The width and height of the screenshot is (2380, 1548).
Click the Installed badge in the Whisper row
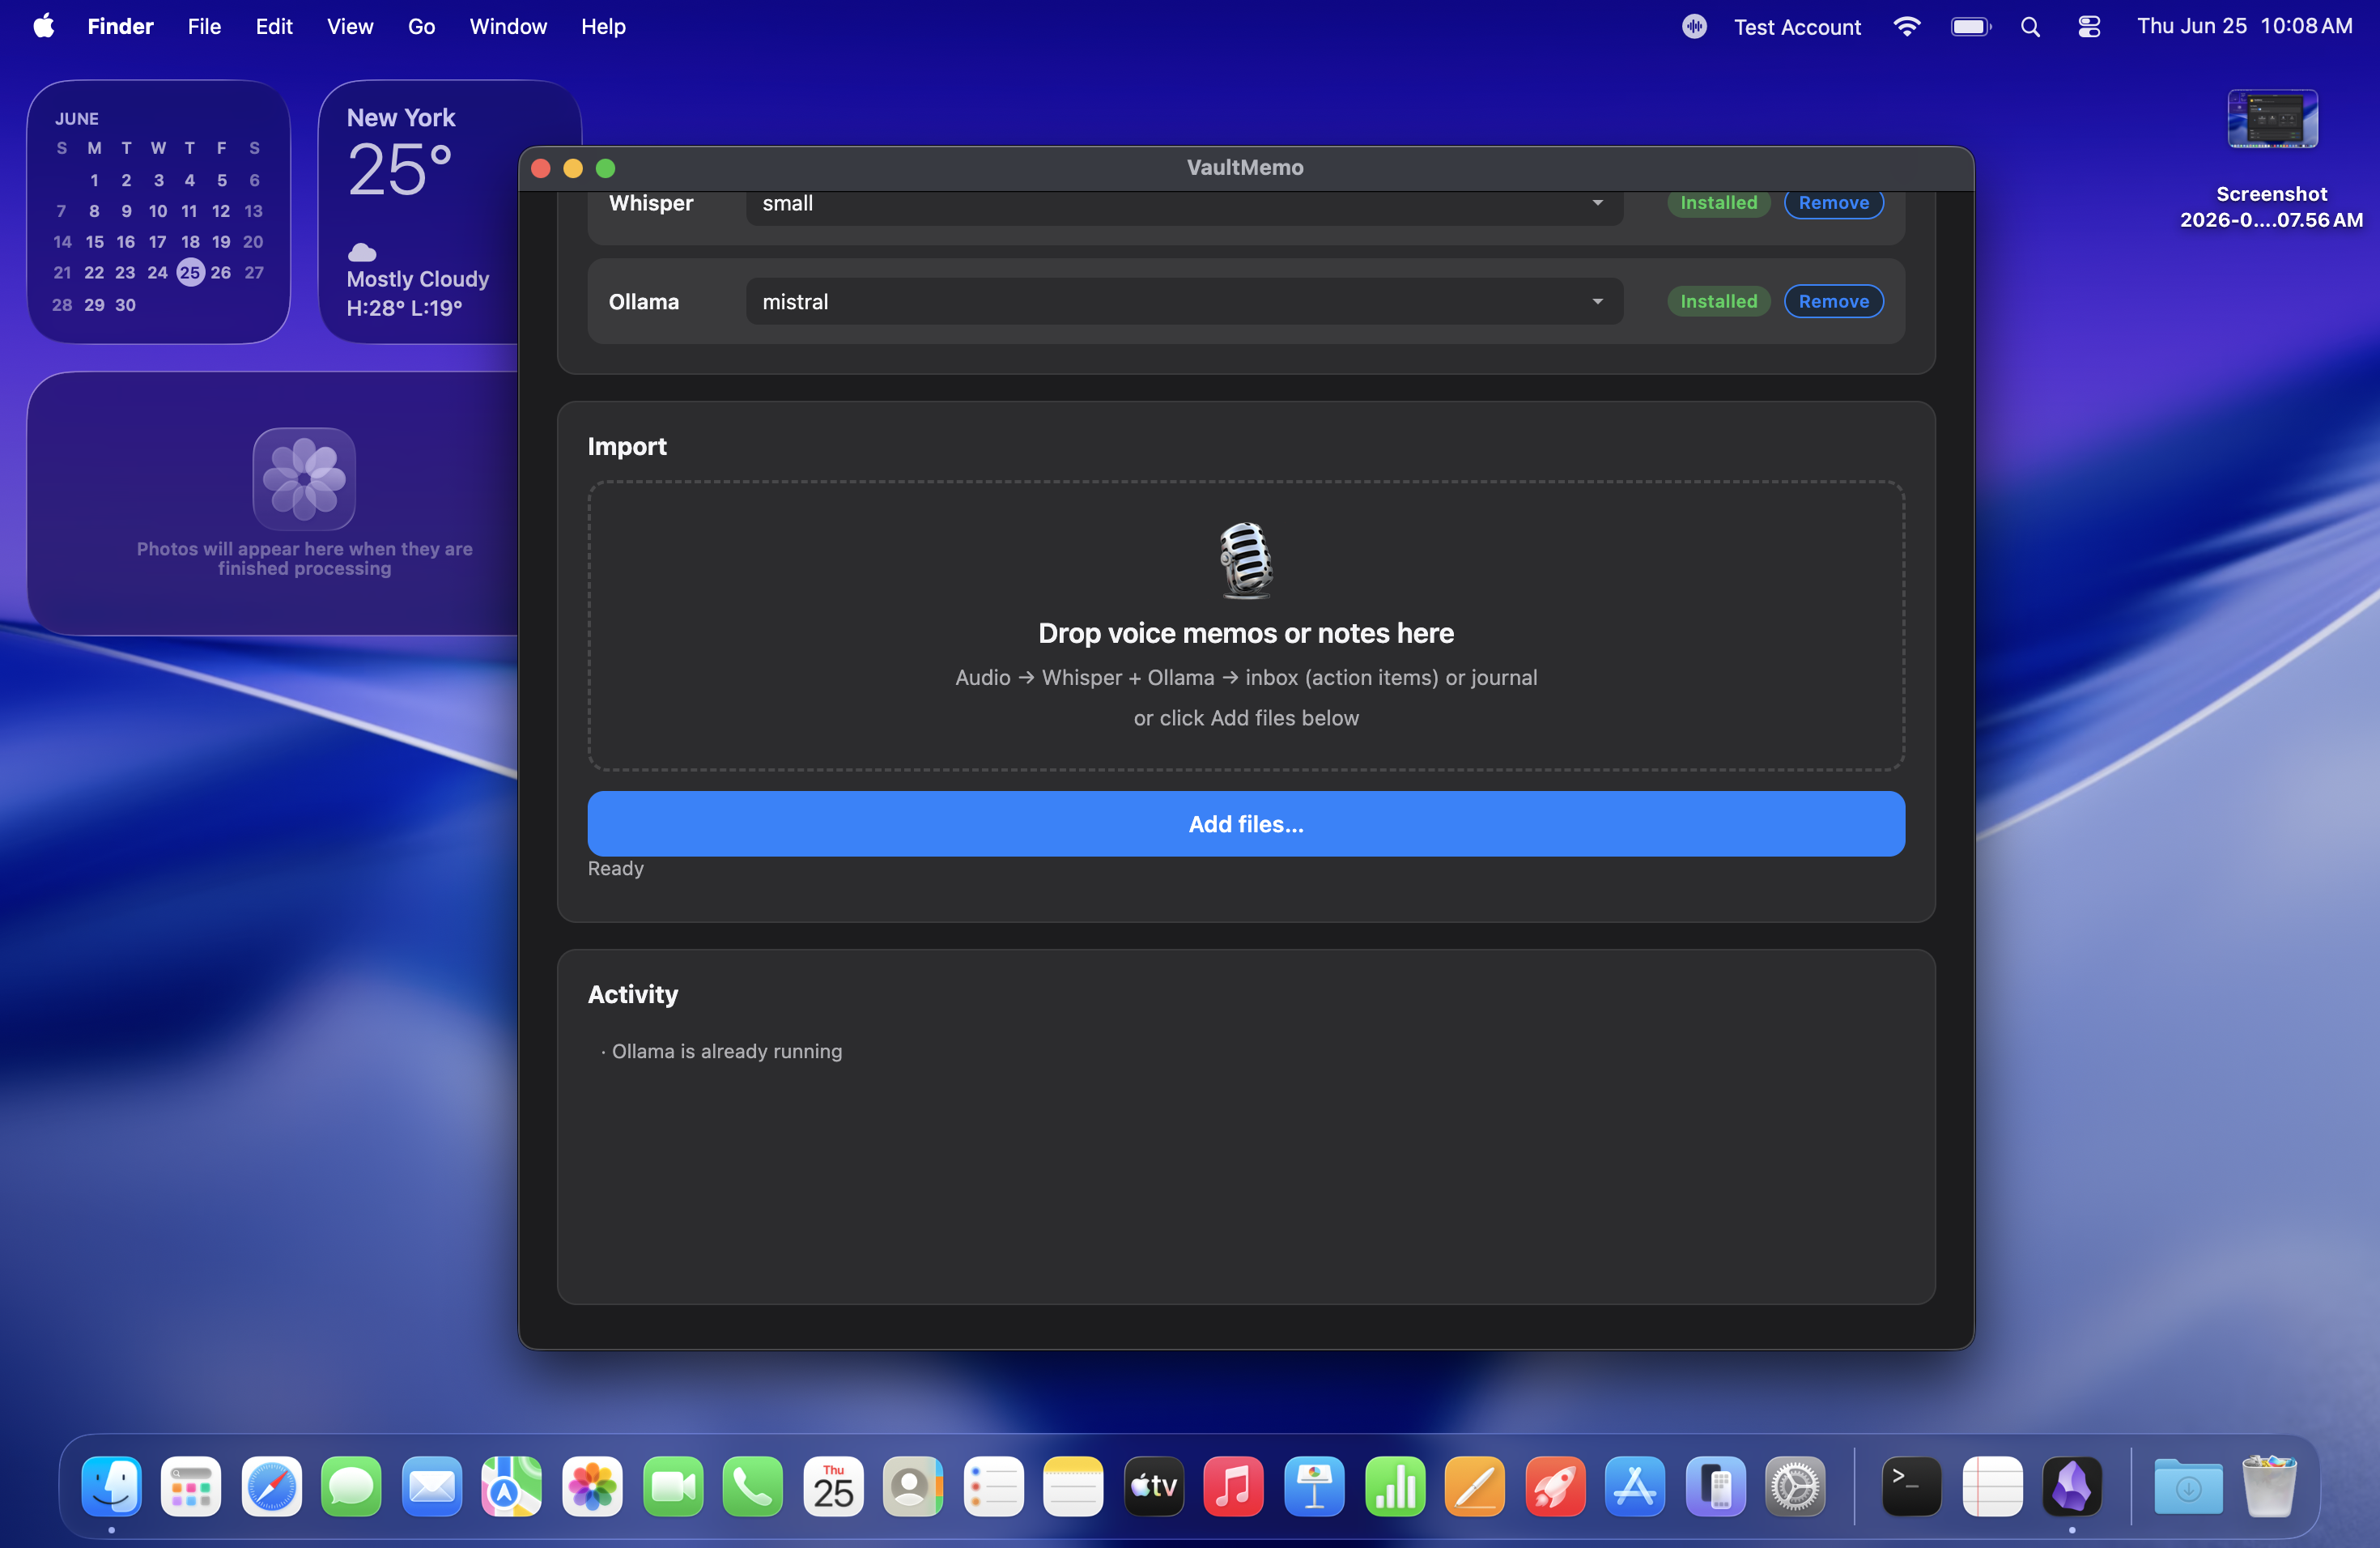[x=1718, y=203]
